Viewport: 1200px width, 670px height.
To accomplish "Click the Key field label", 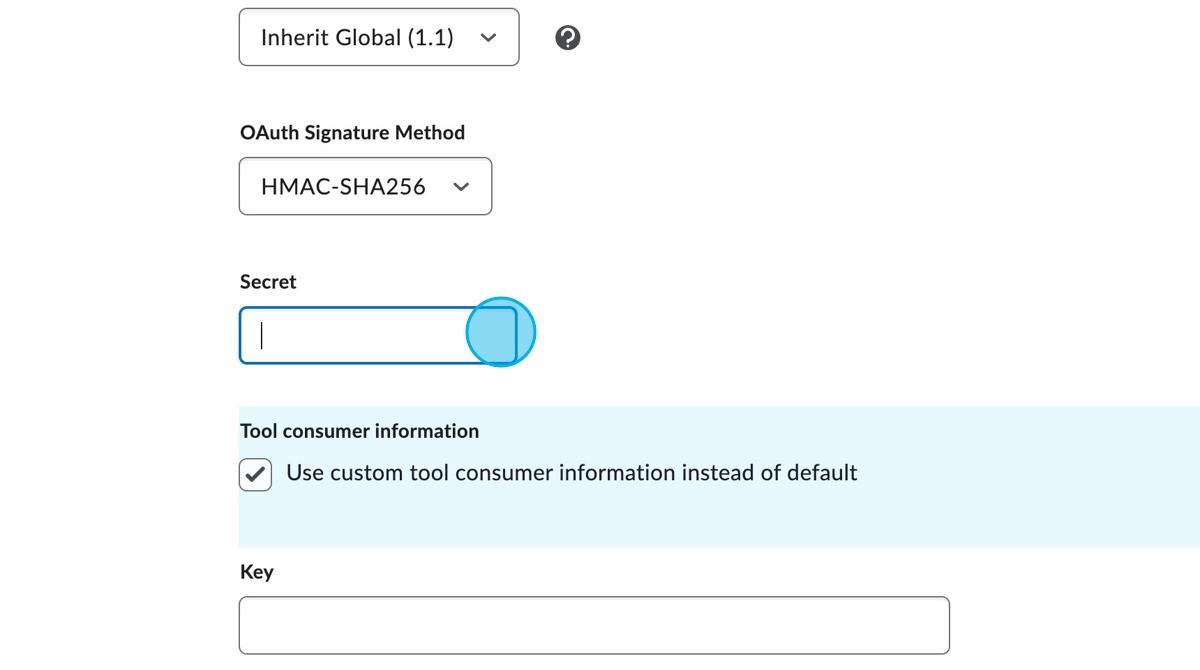I will coord(256,571).
